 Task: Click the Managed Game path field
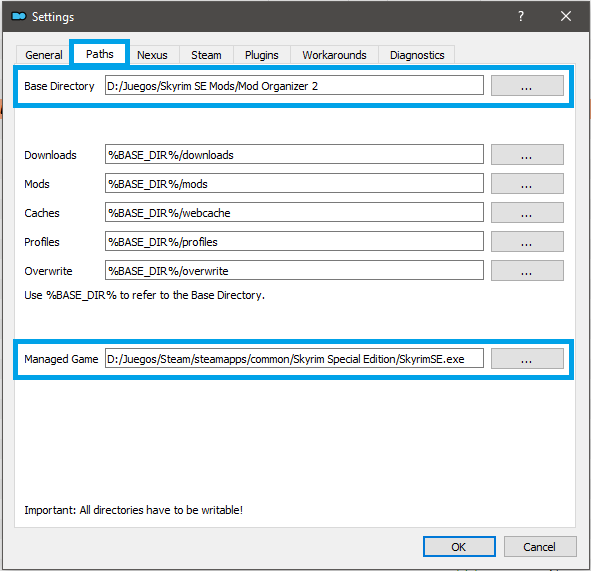tap(294, 358)
